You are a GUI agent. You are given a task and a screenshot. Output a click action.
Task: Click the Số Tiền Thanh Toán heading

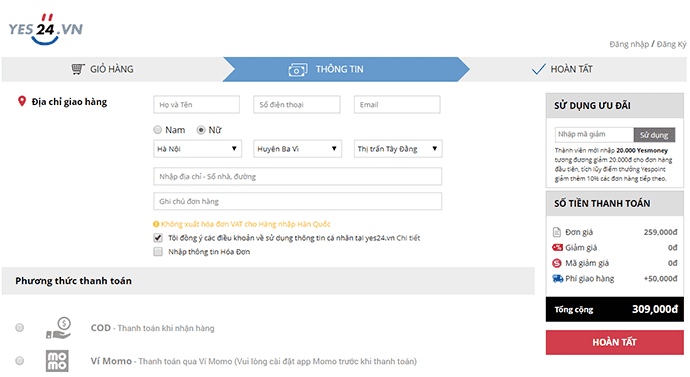[x=602, y=203]
